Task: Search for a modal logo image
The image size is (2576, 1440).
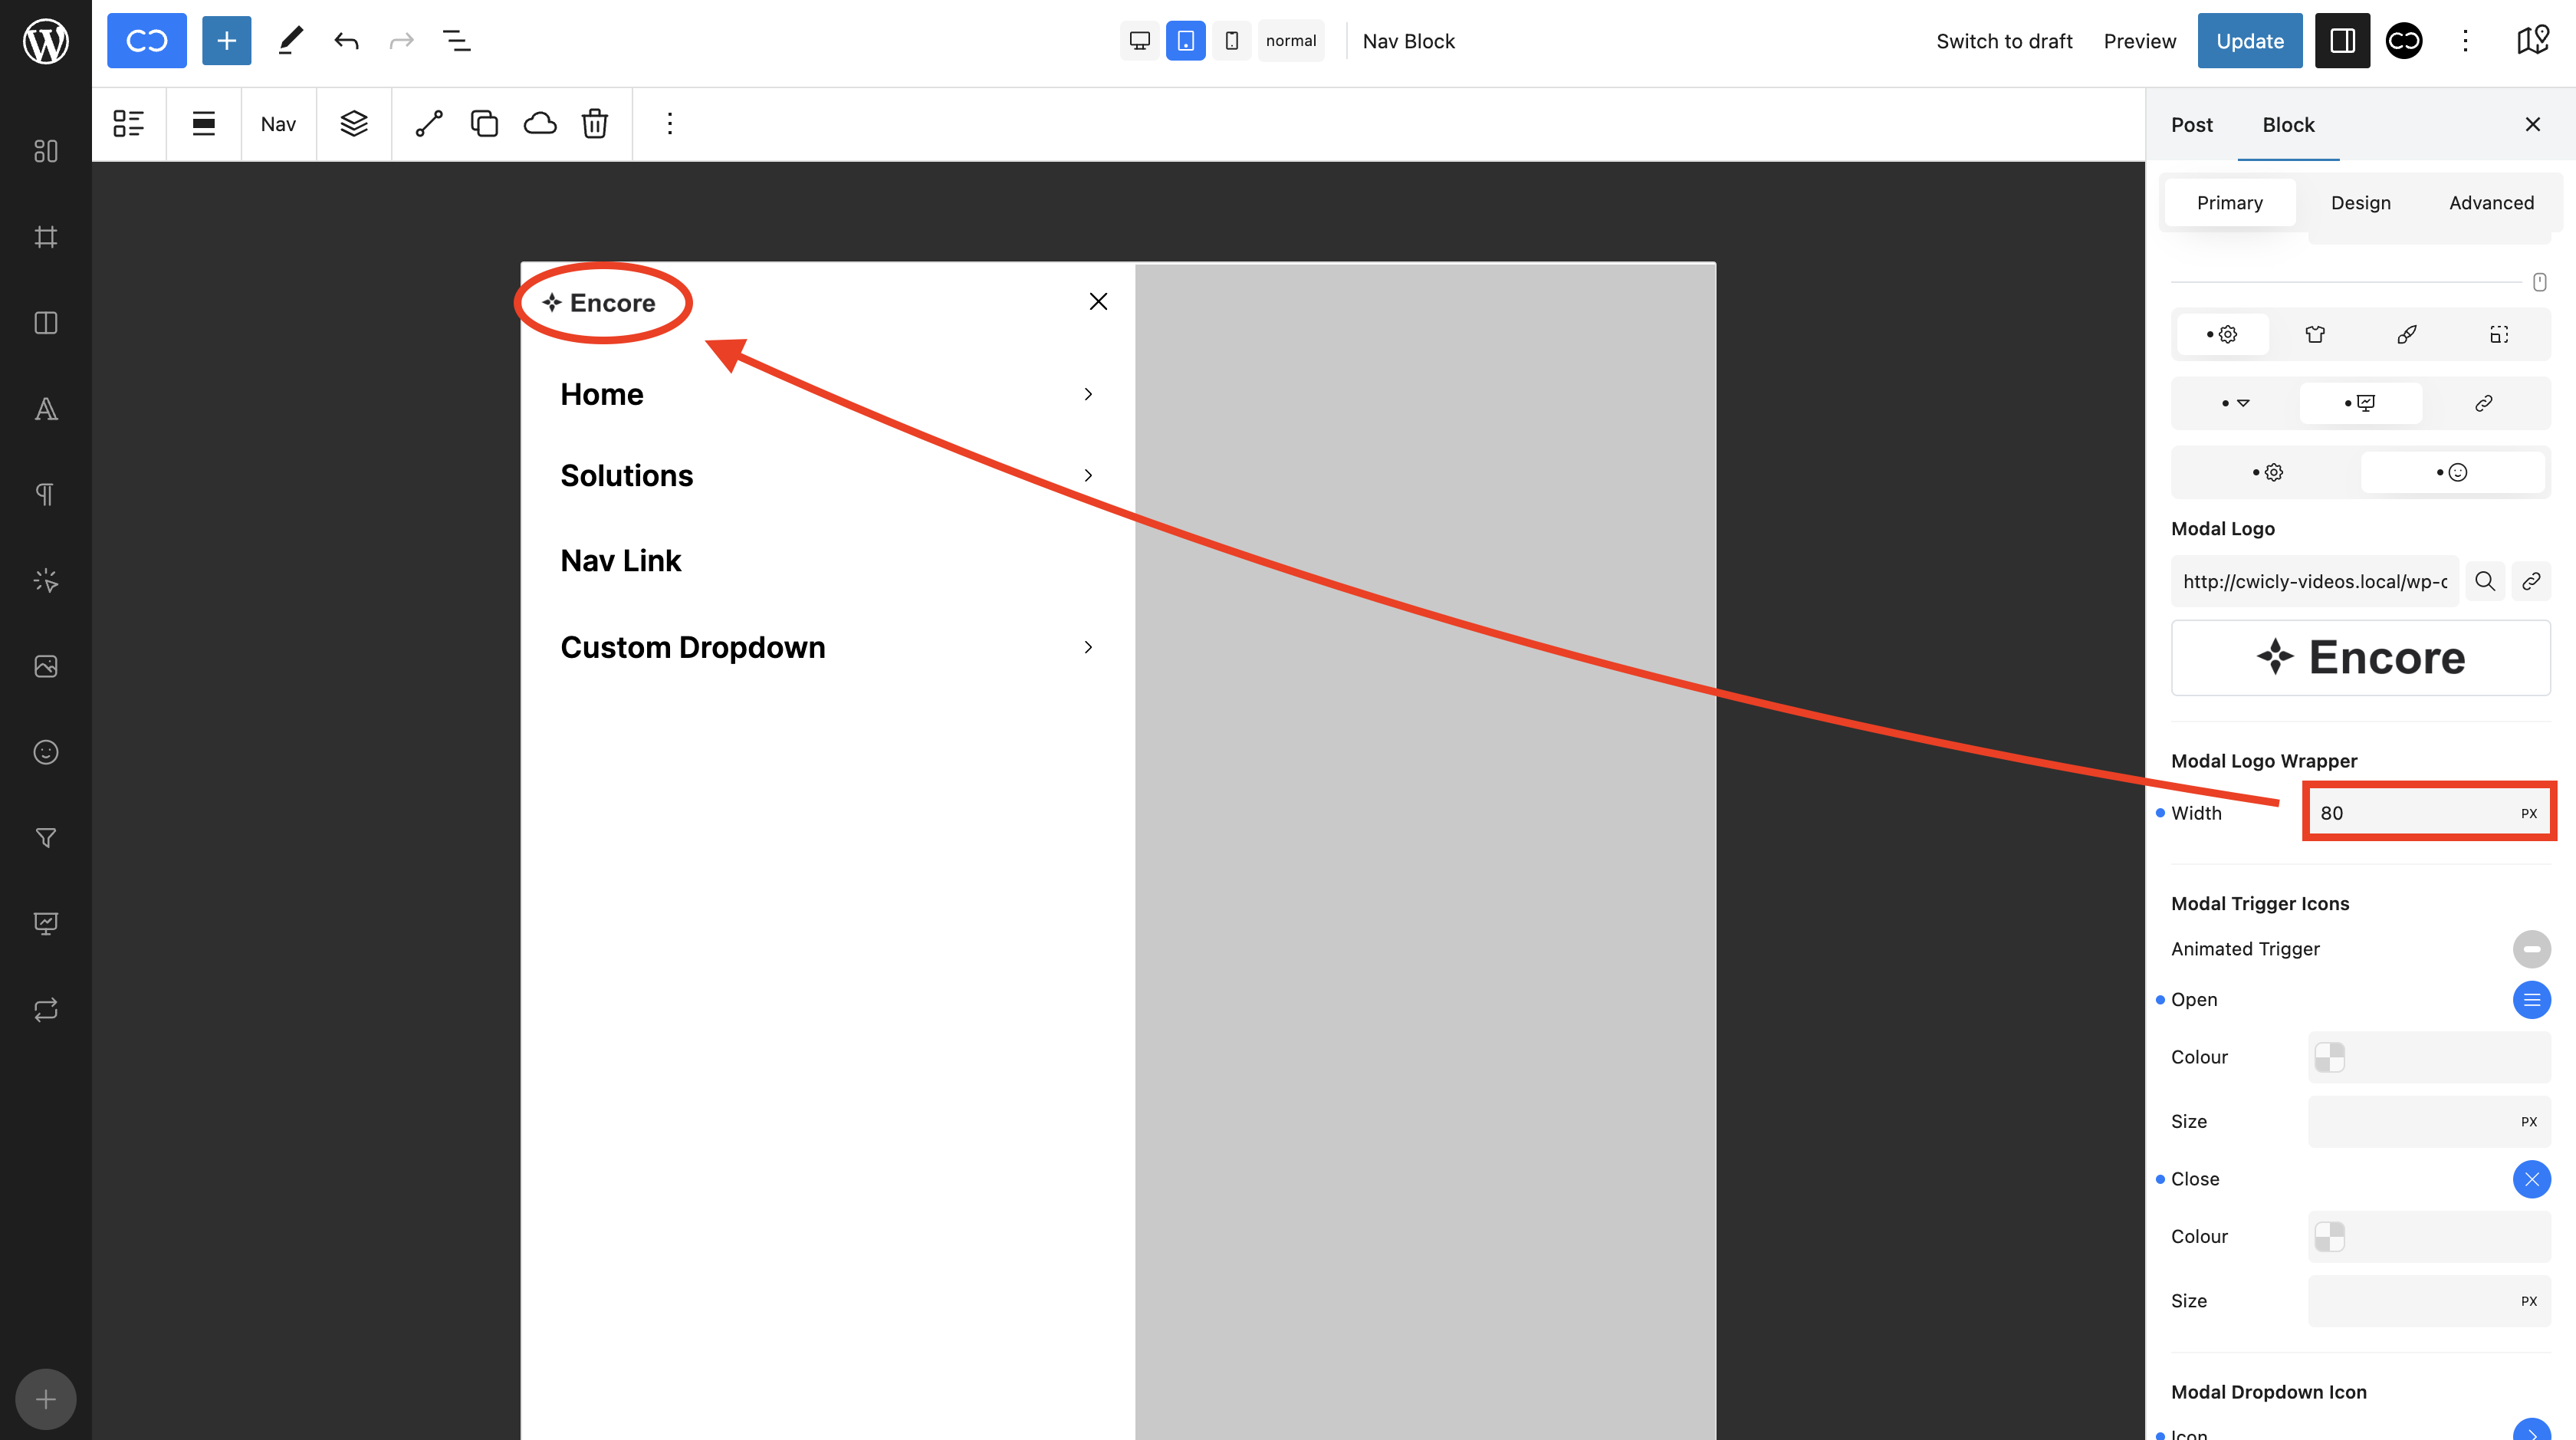Action: pyautogui.click(x=2485, y=581)
